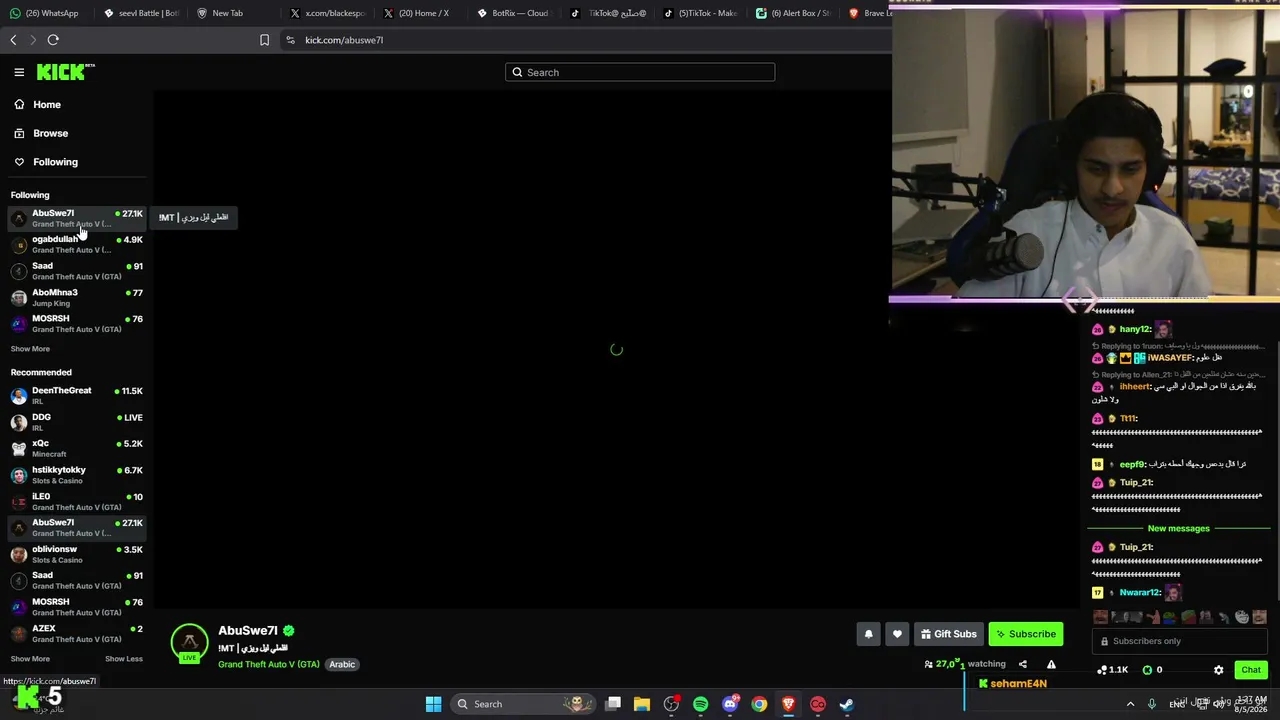Open Browse in the Kick sidebar
The width and height of the screenshot is (1280, 720).
point(50,133)
